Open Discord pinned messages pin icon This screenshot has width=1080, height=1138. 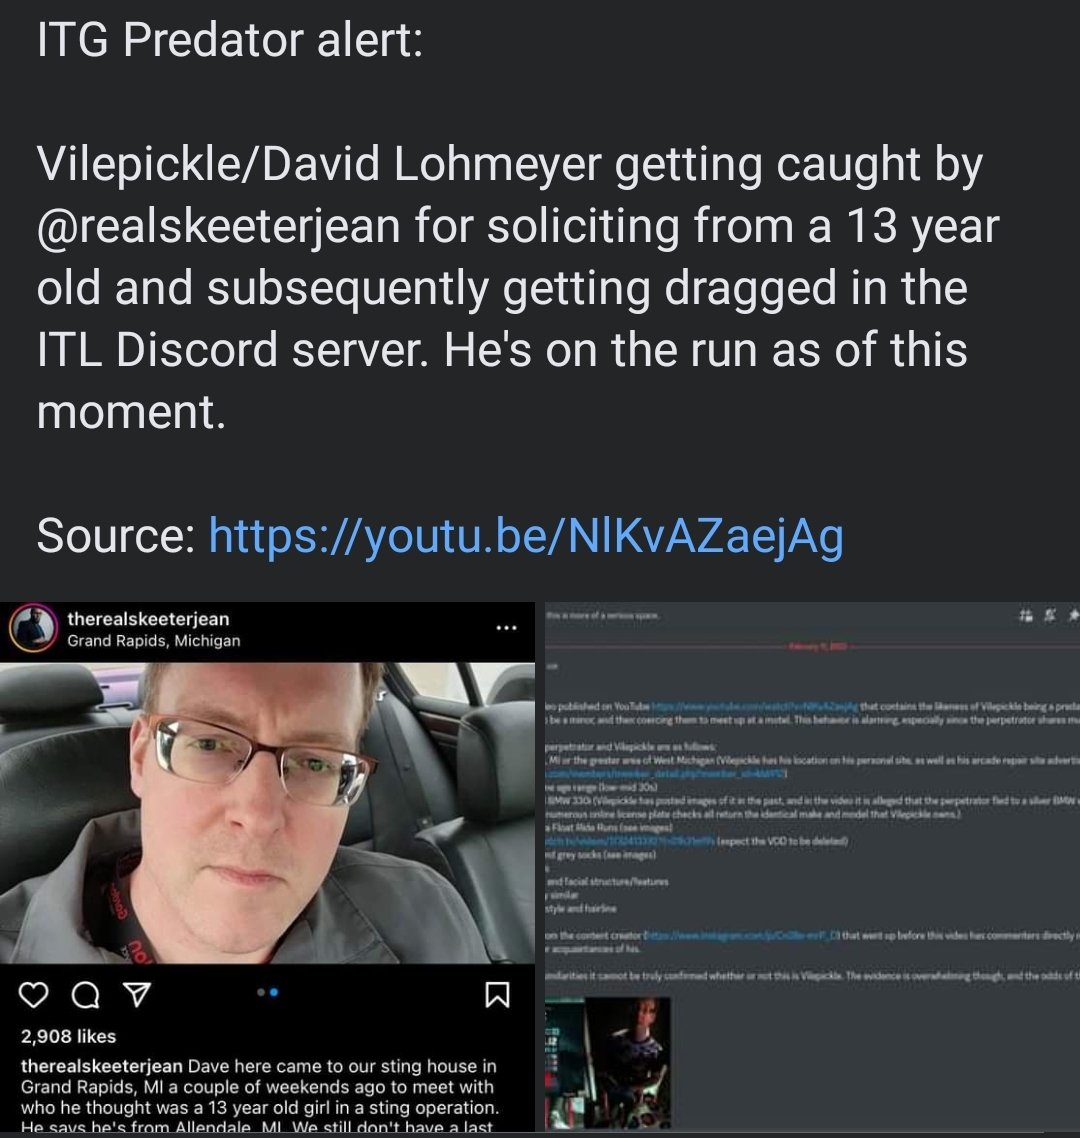pos(1073,616)
